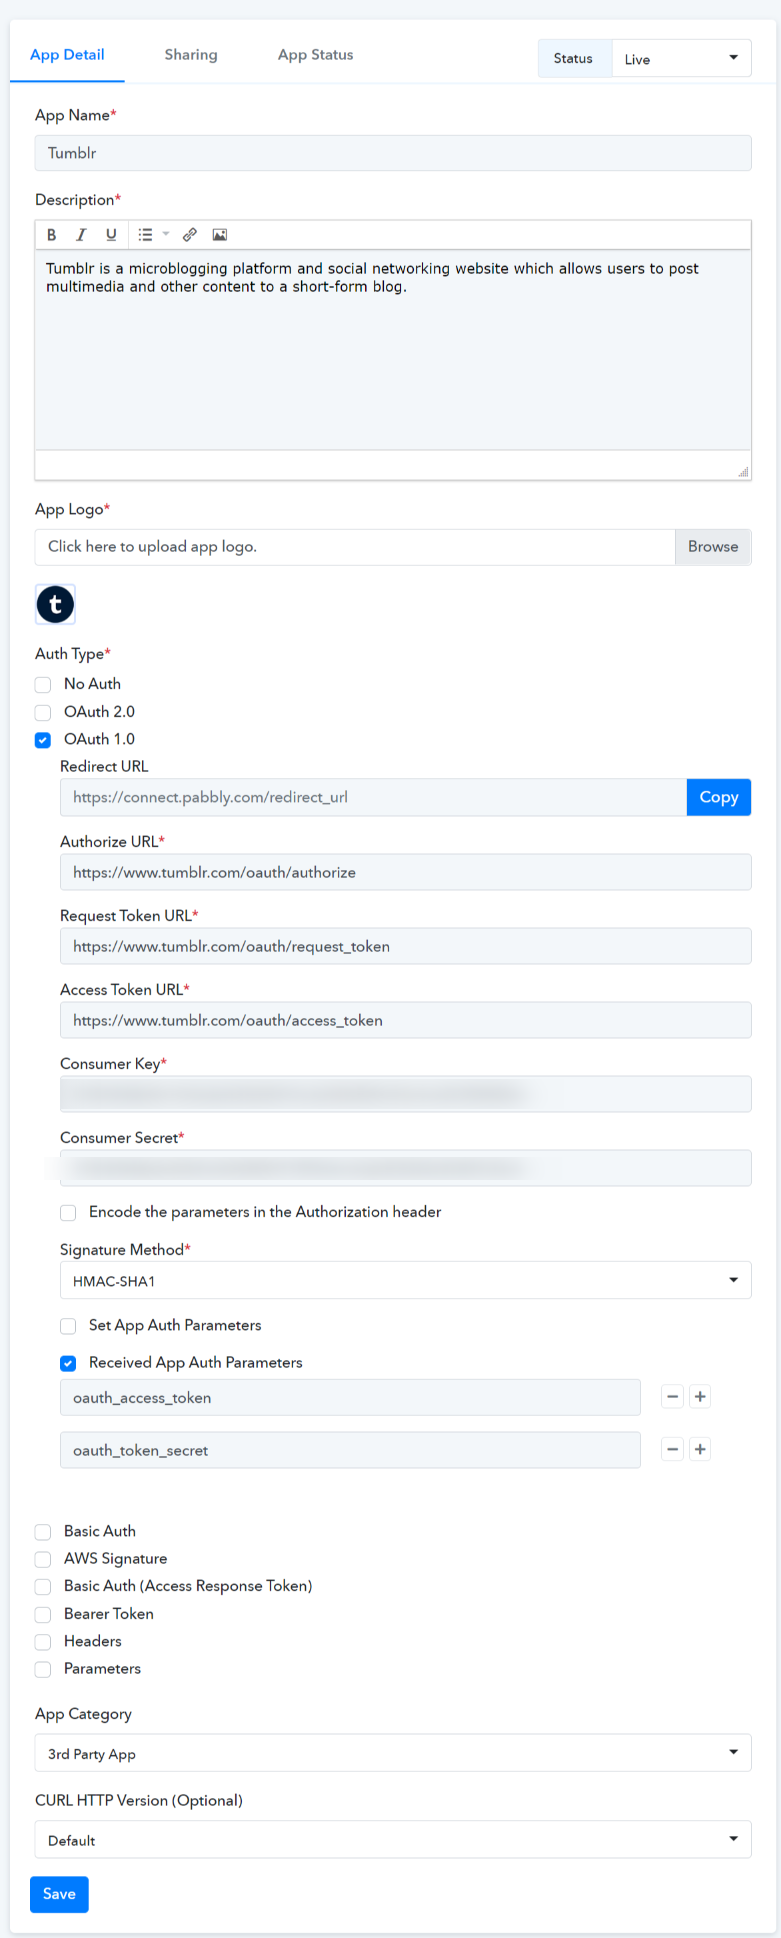This screenshot has width=781, height=1938.
Task: Click the App Name field
Action: pyautogui.click(x=393, y=153)
